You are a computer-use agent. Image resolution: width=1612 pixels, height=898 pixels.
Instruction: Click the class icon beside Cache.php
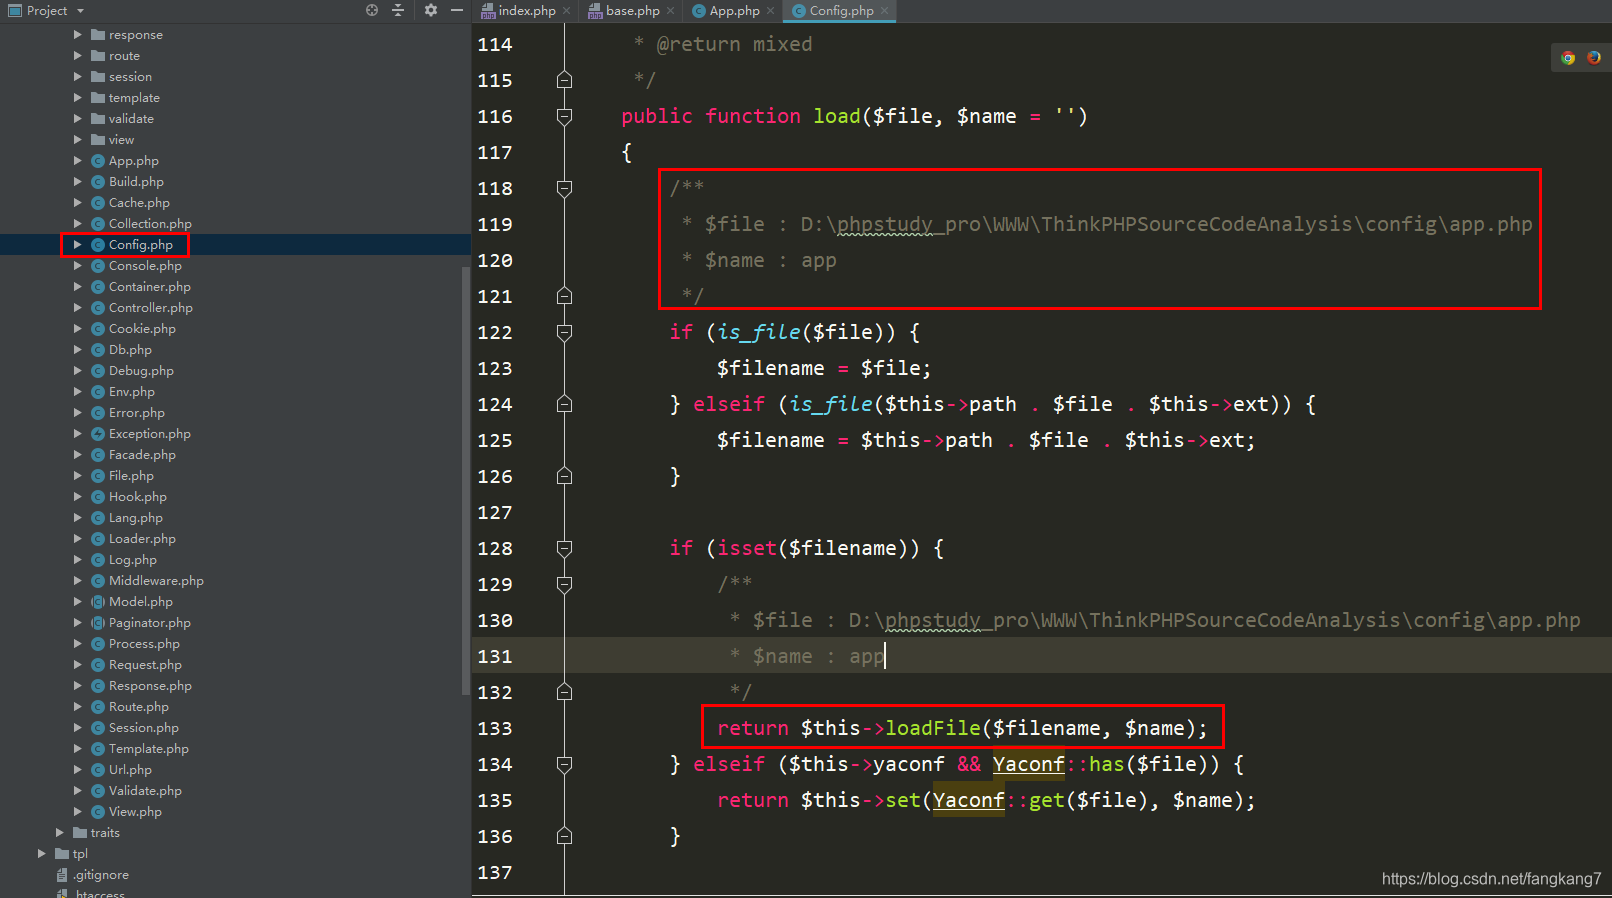coord(98,203)
